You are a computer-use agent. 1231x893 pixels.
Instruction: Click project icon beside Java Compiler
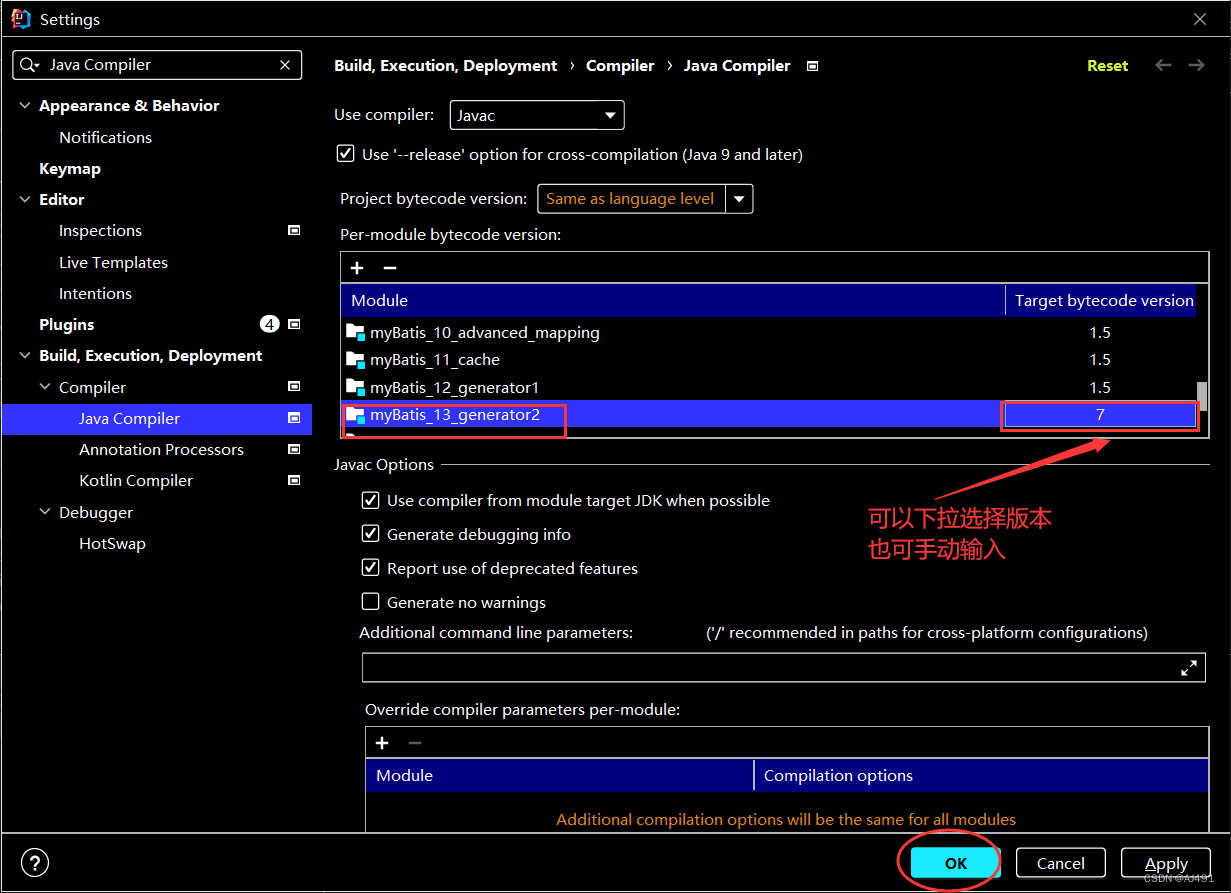pos(294,418)
